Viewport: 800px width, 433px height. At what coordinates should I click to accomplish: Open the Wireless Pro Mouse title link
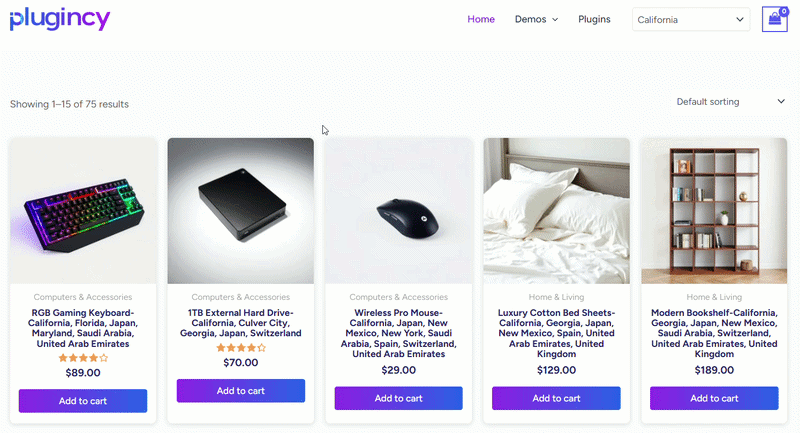(x=399, y=333)
